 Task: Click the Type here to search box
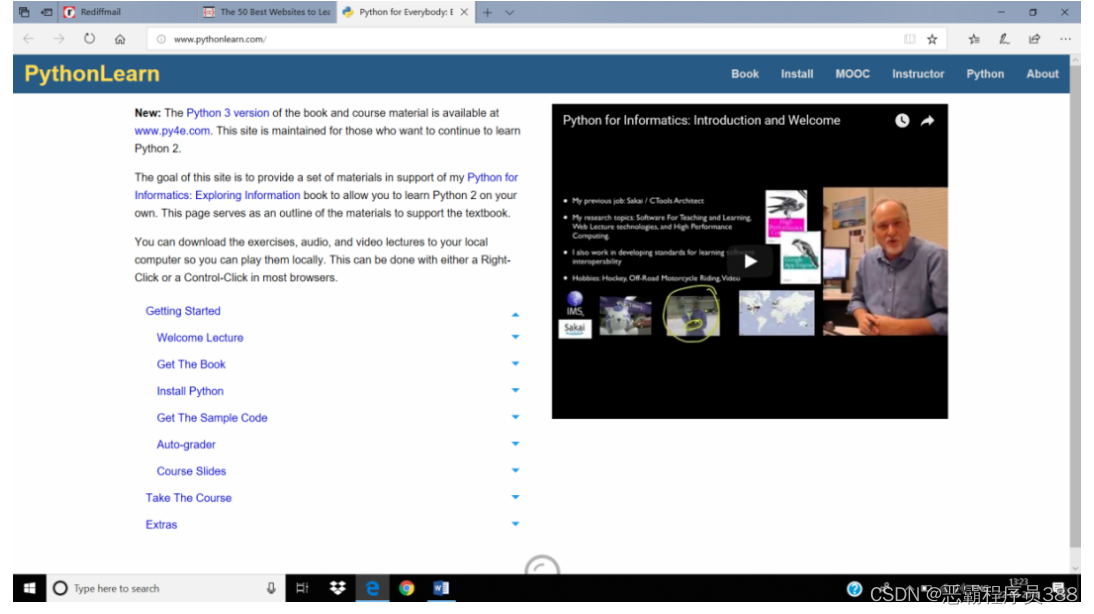[x=165, y=588]
